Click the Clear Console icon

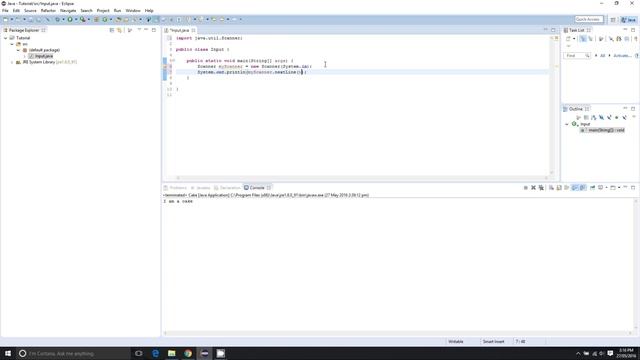[551, 188]
